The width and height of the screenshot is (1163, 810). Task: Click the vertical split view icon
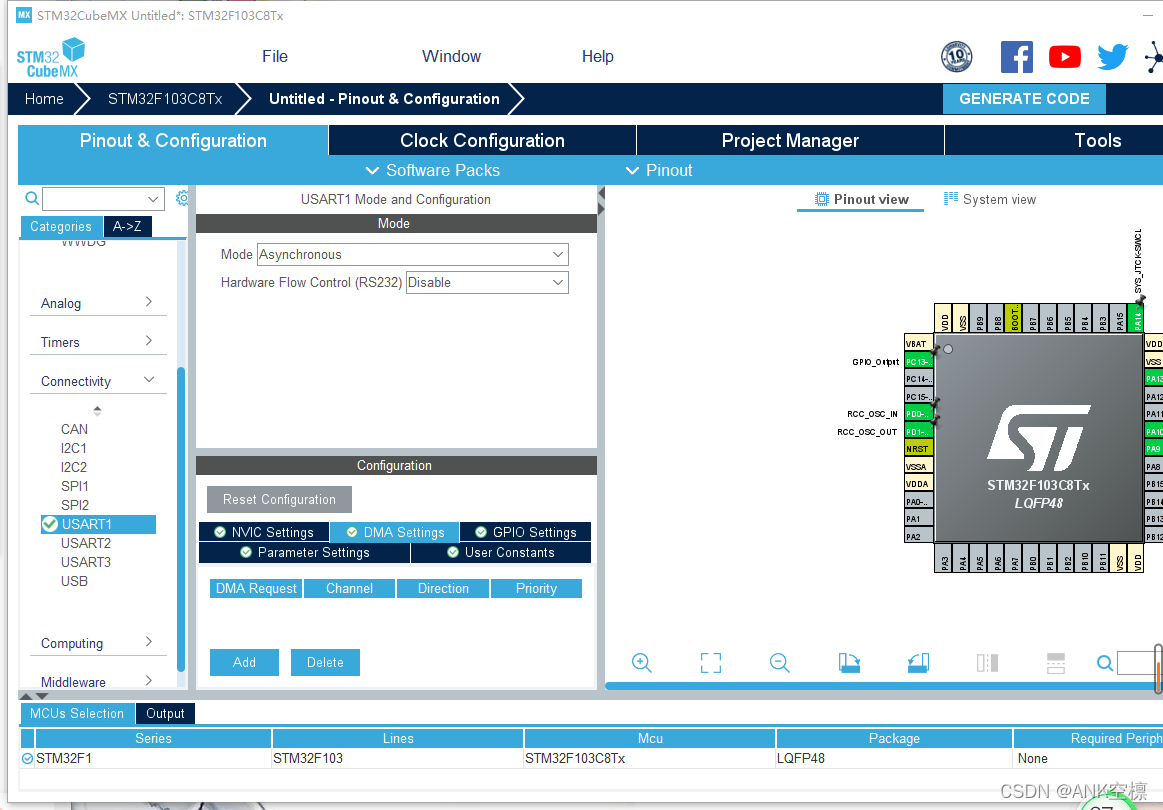[x=987, y=662]
